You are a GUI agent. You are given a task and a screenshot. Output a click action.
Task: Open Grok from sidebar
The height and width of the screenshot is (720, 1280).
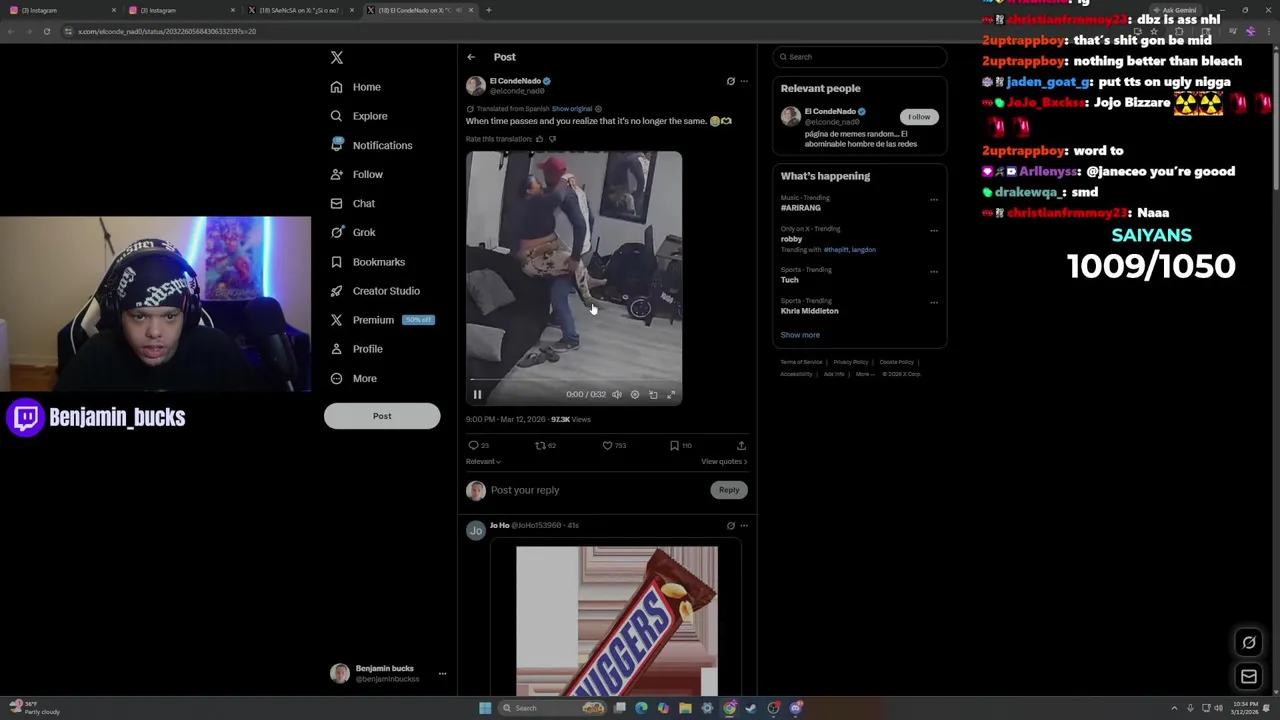pyautogui.click(x=353, y=232)
